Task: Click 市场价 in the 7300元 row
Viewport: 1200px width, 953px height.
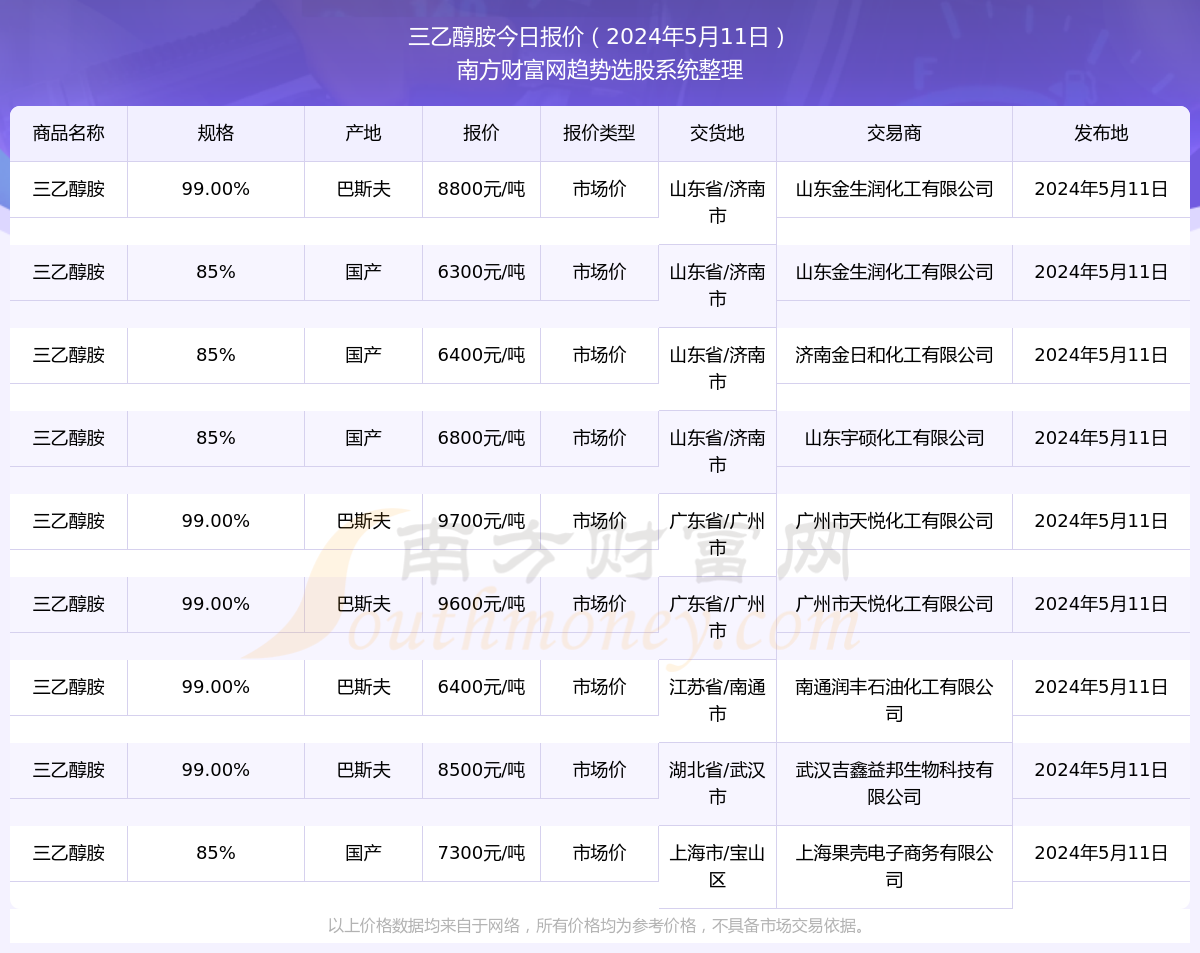Action: (x=599, y=852)
